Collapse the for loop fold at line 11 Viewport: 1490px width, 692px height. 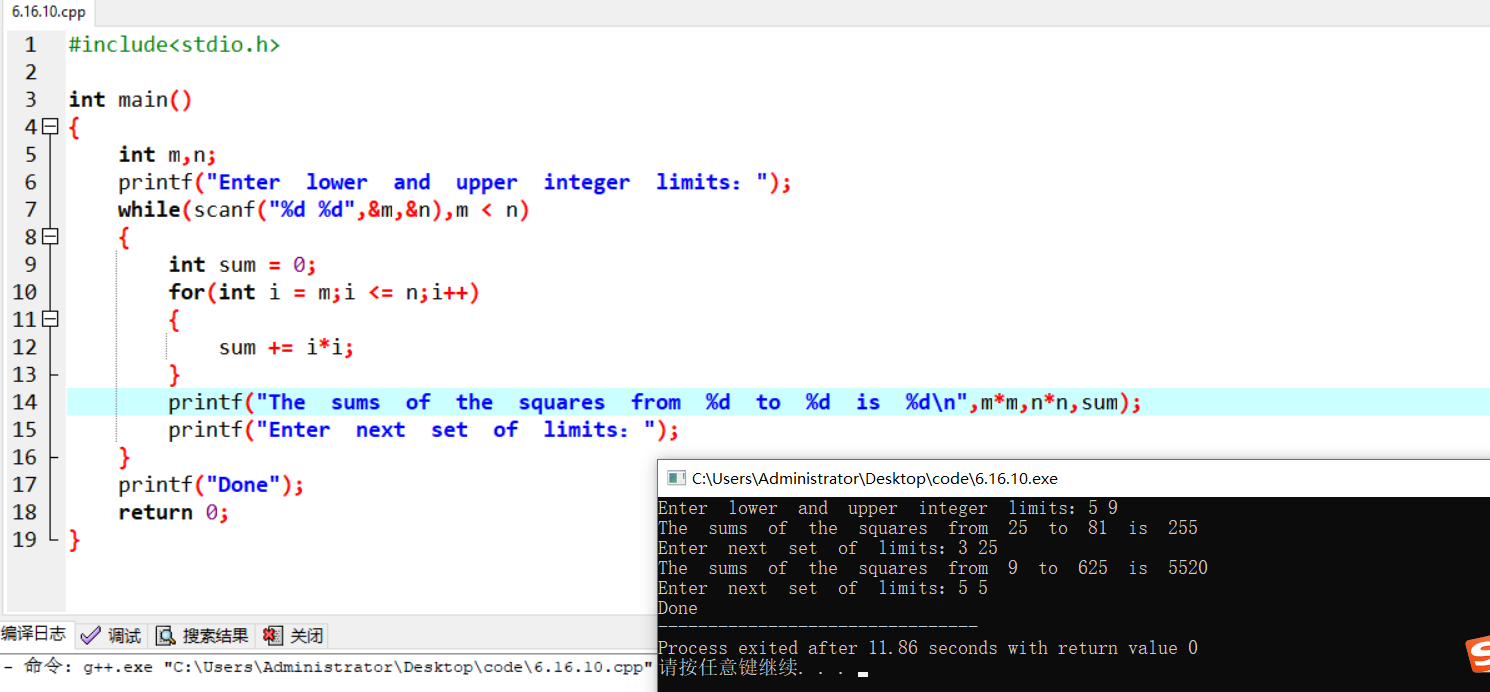(50, 319)
